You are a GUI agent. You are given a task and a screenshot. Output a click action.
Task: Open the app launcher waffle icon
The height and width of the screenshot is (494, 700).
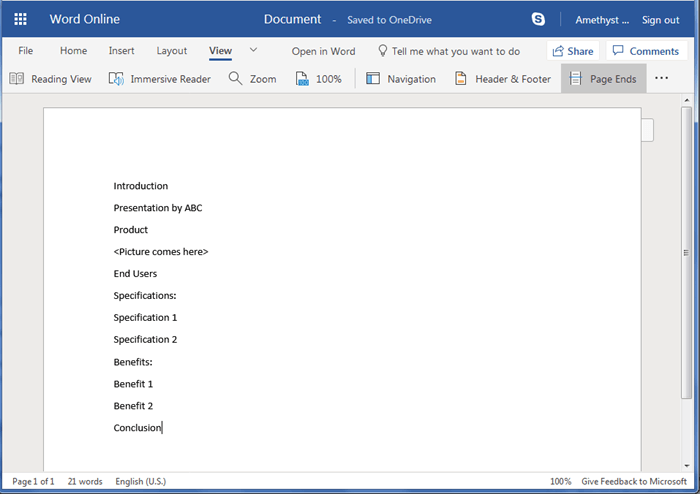pos(20,19)
